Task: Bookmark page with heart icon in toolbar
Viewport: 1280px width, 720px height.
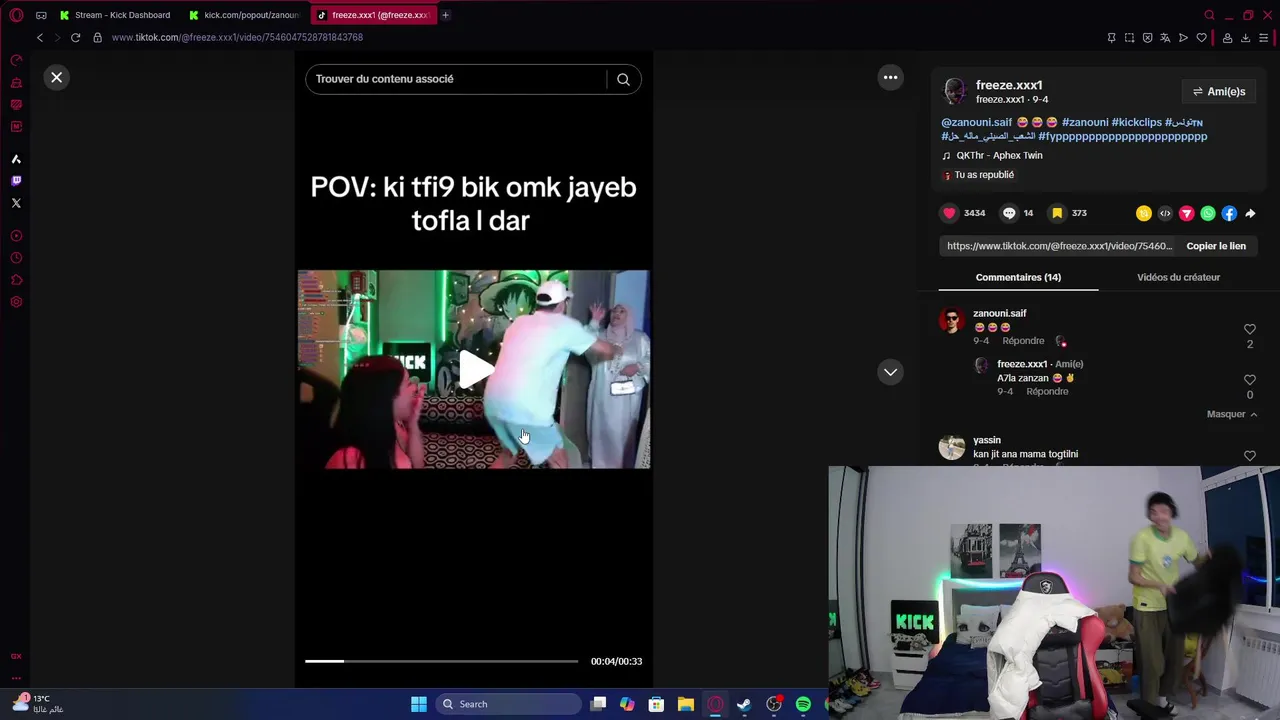Action: (1201, 38)
